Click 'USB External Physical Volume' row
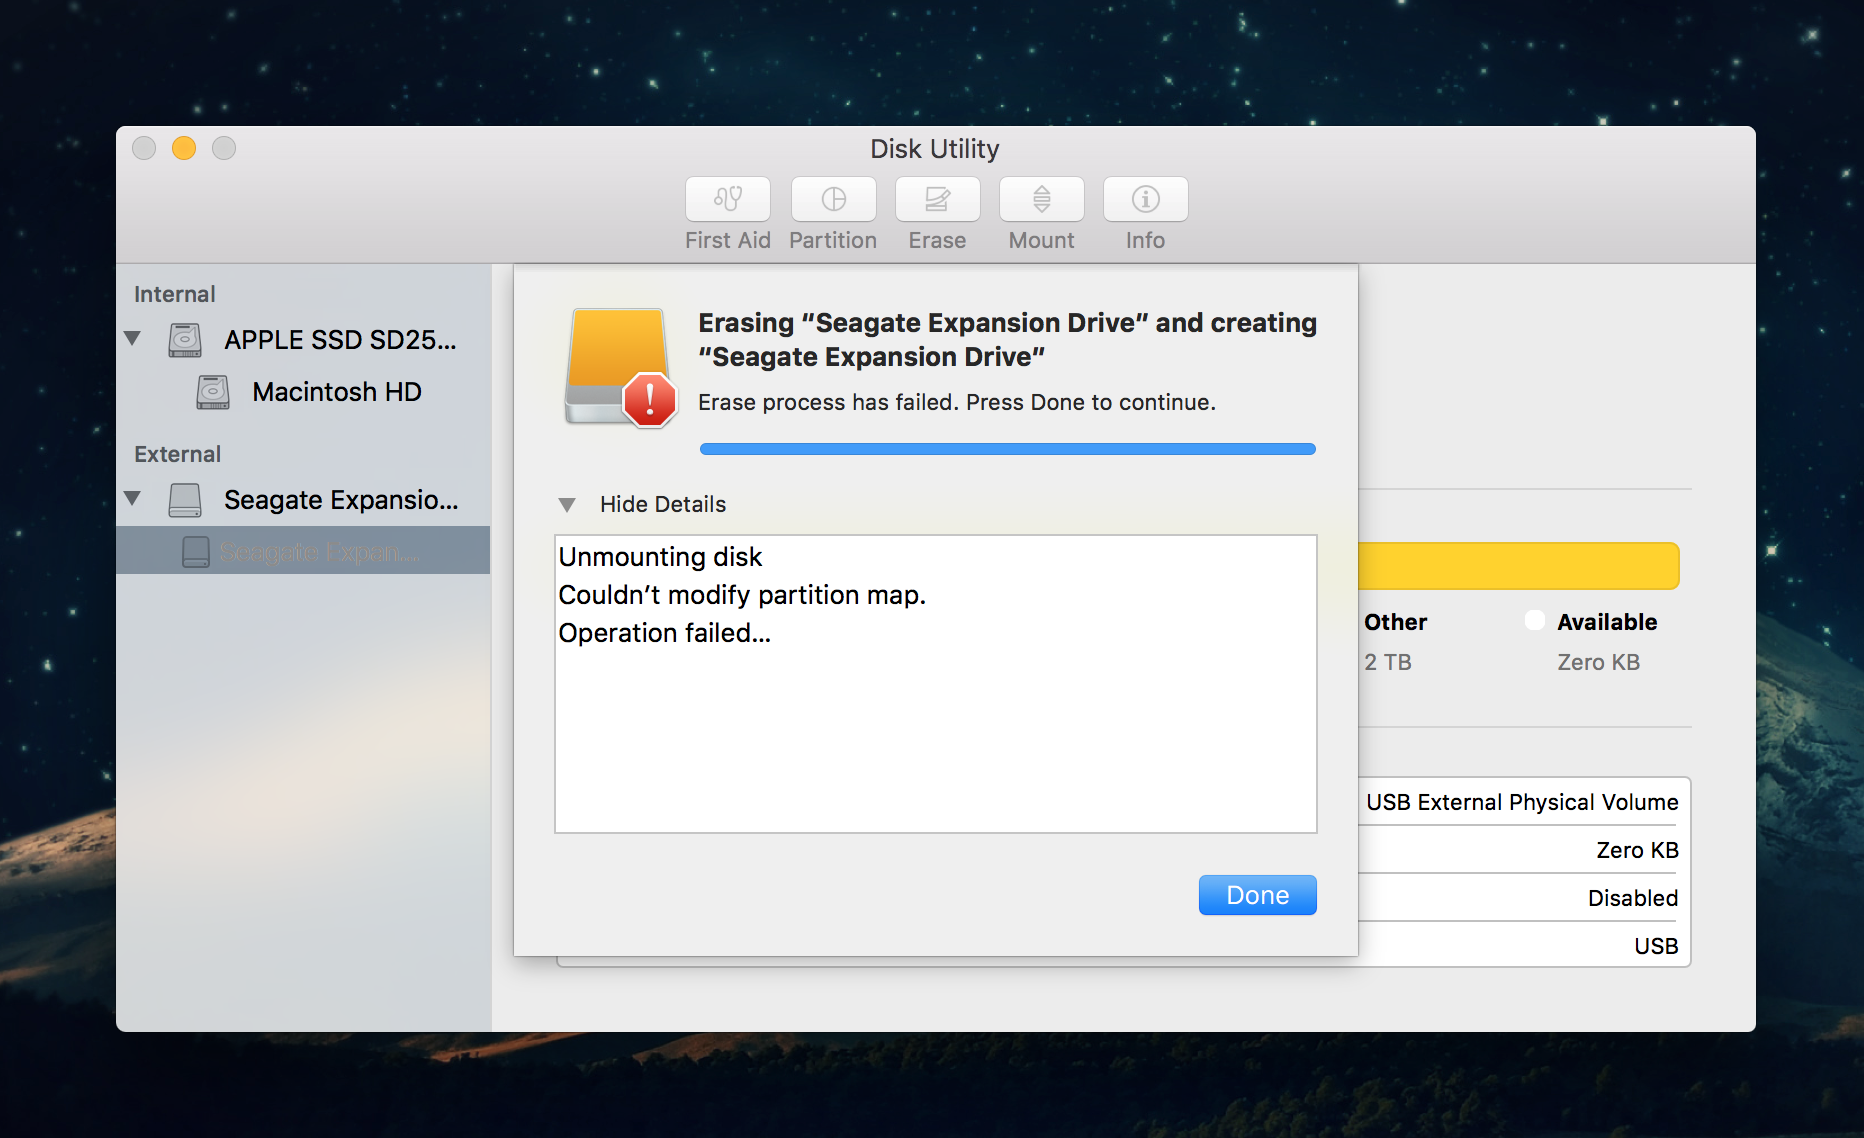The height and width of the screenshot is (1138, 1864). click(x=1522, y=802)
